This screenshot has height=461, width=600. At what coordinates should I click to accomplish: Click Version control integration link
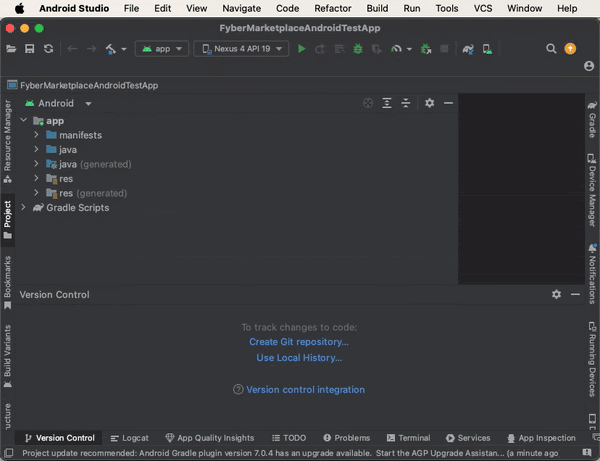pyautogui.click(x=305, y=389)
